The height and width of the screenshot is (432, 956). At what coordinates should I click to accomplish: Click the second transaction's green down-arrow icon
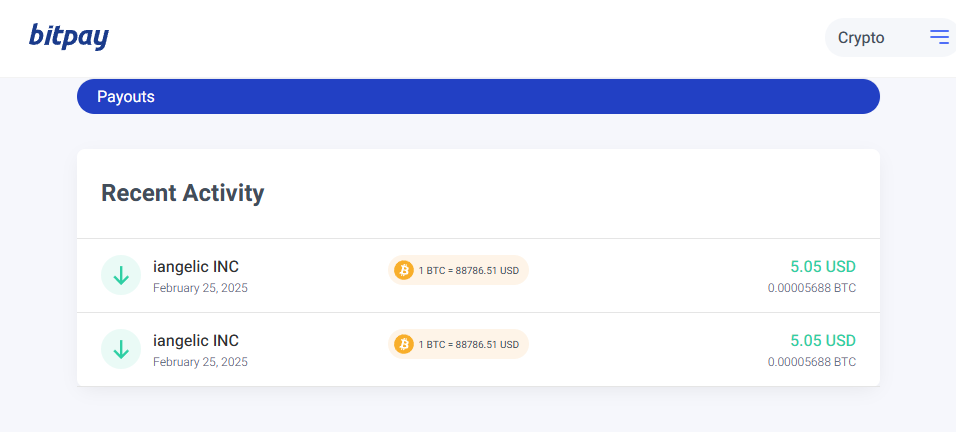(121, 349)
